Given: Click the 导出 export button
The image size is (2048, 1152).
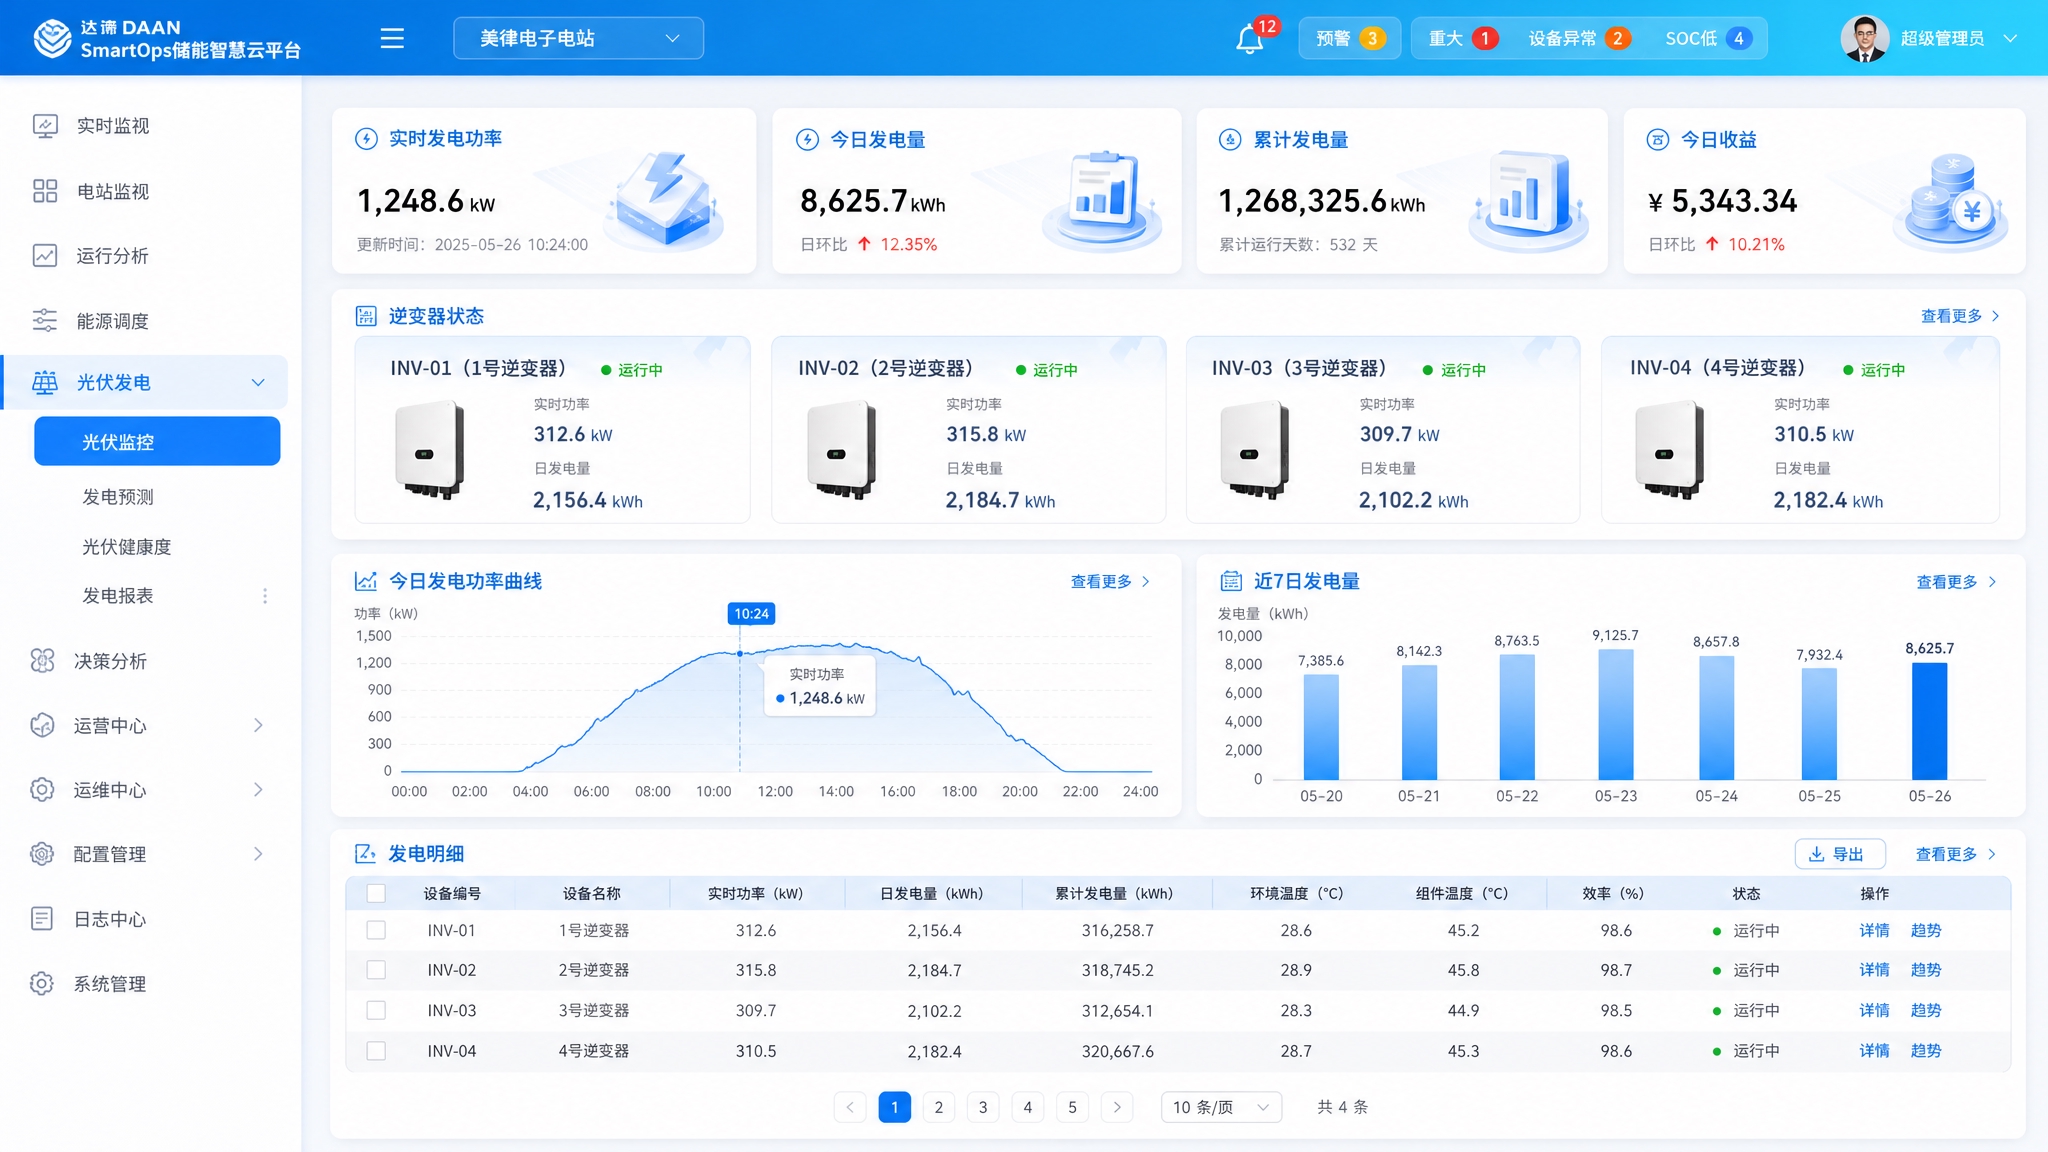Looking at the screenshot, I should pos(1840,854).
